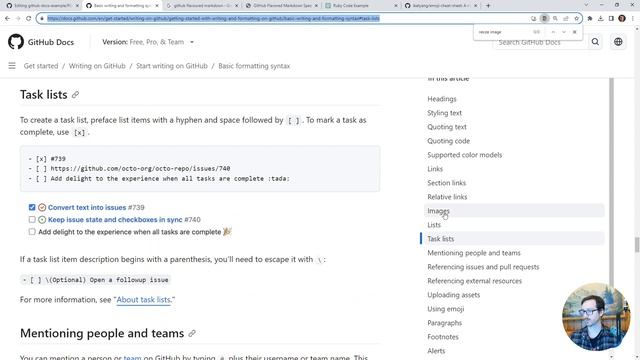
Task: Open the browser downloads icon
Action: (600, 18)
